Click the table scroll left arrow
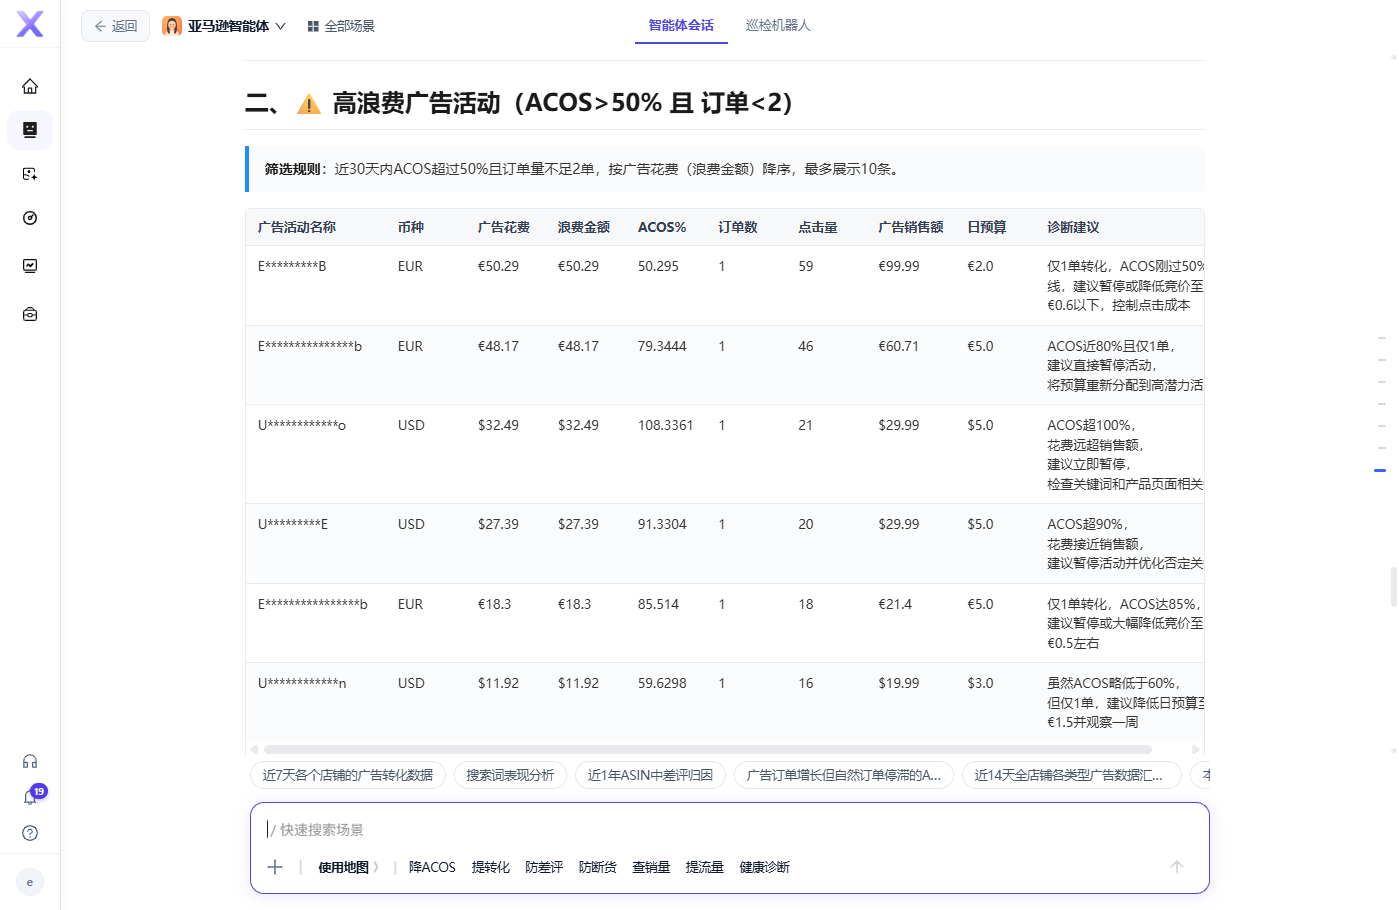This screenshot has width=1399, height=910. pos(254,749)
